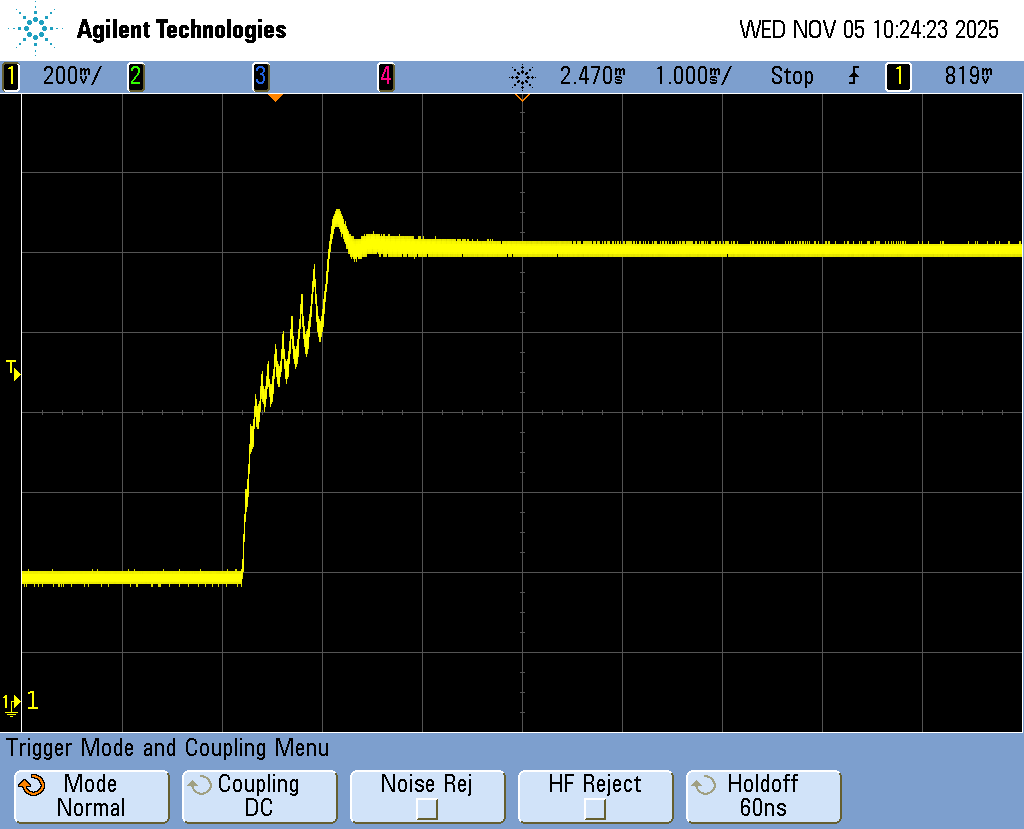Open the Coupling DC softkey options
The image size is (1024, 829).
coord(259,796)
